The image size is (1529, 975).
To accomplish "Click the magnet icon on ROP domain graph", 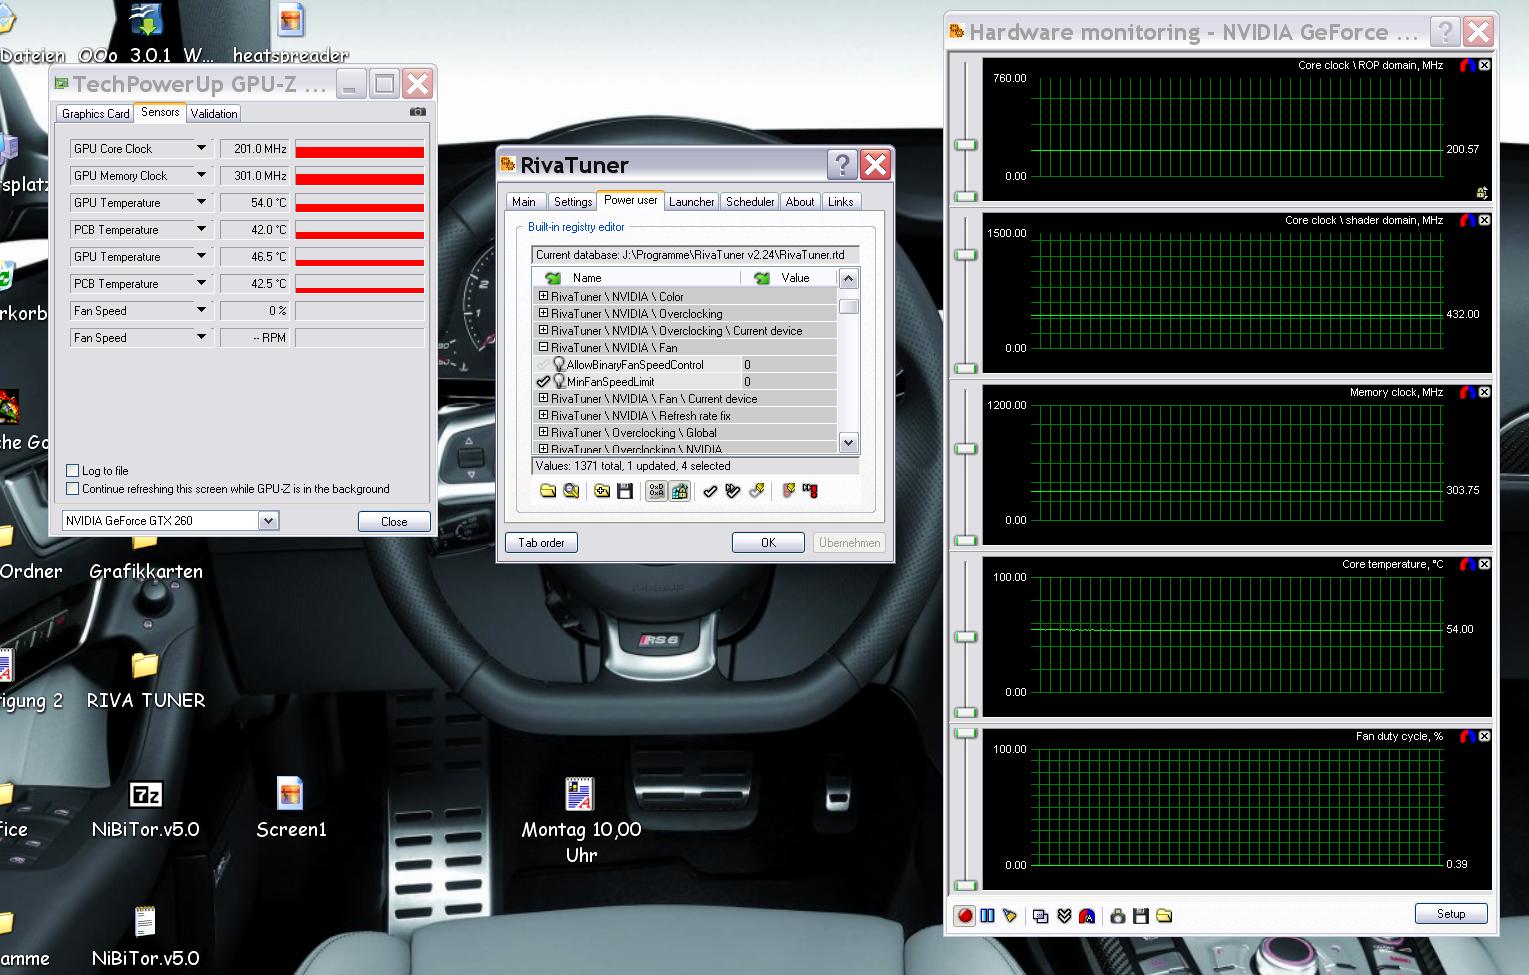I will (x=1467, y=65).
